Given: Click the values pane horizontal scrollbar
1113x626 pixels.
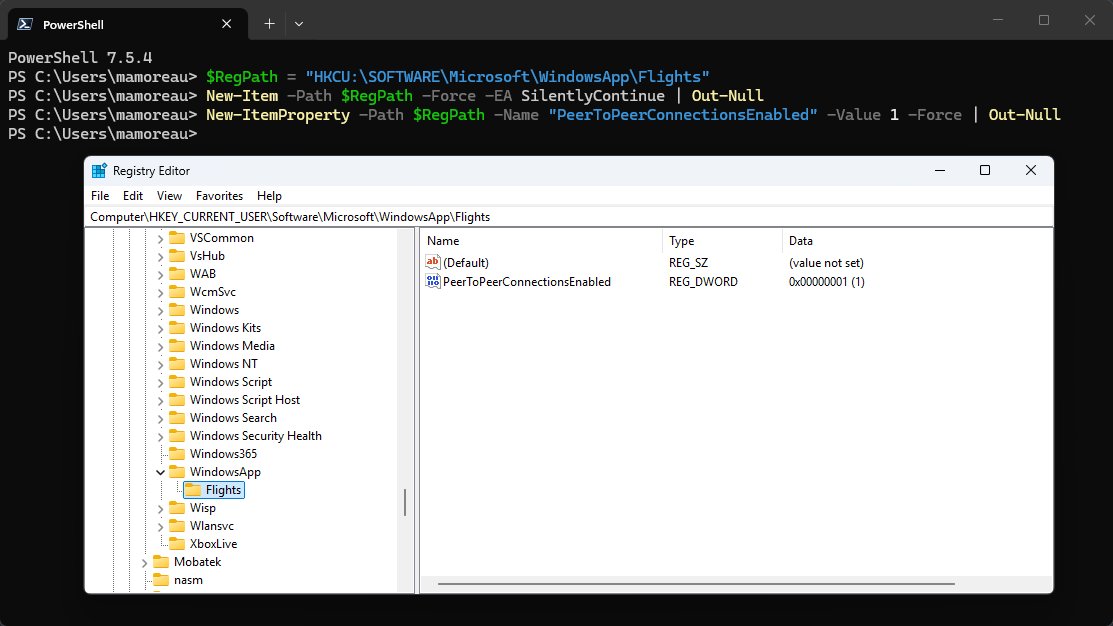Looking at the screenshot, I should (x=696, y=584).
